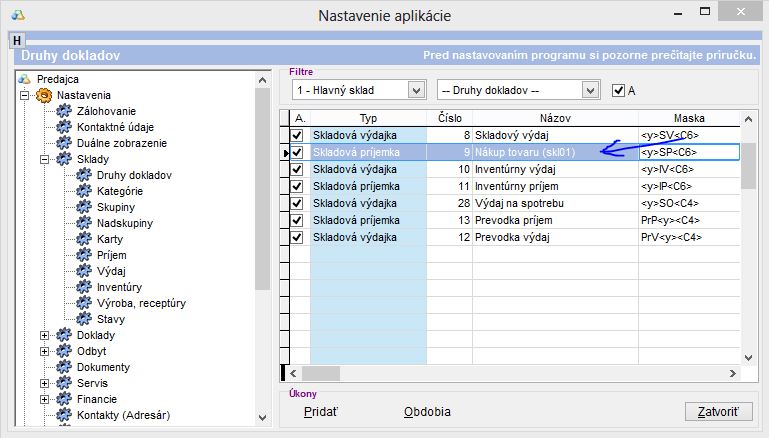Viewport: 769px width, 438px height.
Task: Click the gear icon beside Stavy
Action: 84,319
